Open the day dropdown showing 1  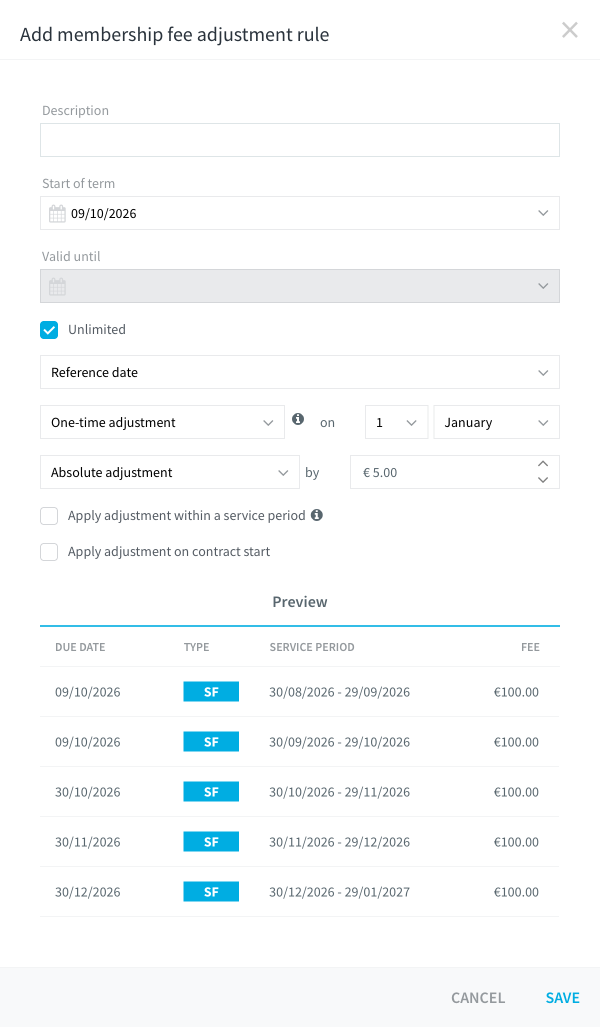click(396, 422)
